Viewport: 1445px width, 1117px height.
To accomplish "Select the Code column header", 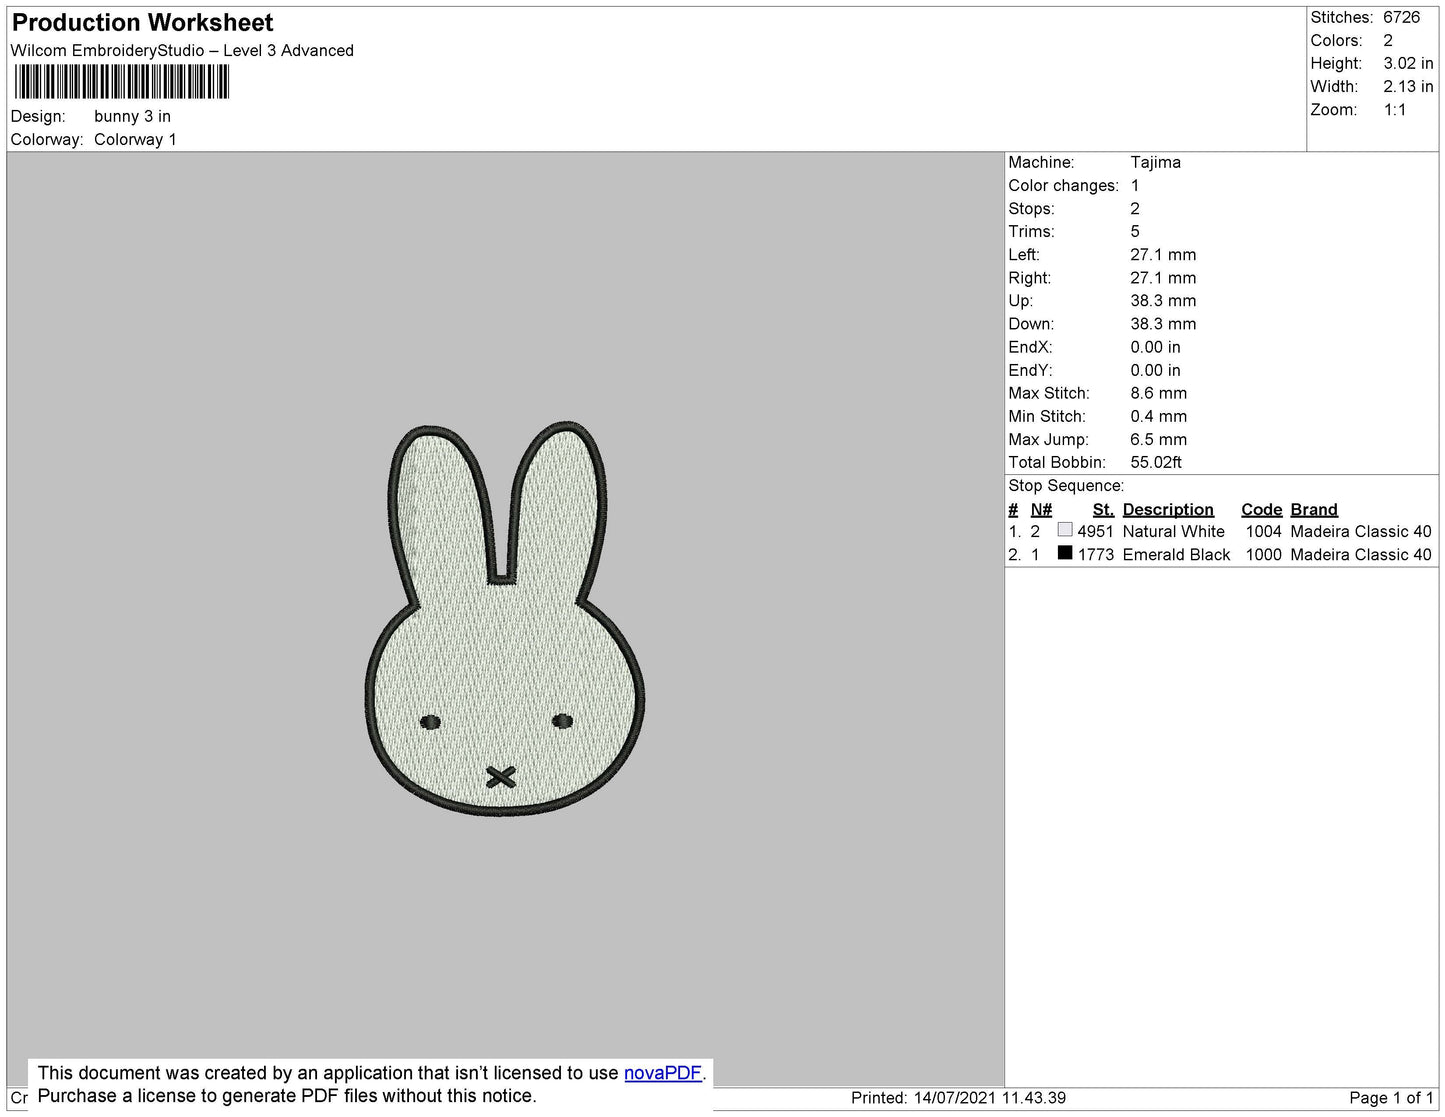I will pyautogui.click(x=1261, y=510).
